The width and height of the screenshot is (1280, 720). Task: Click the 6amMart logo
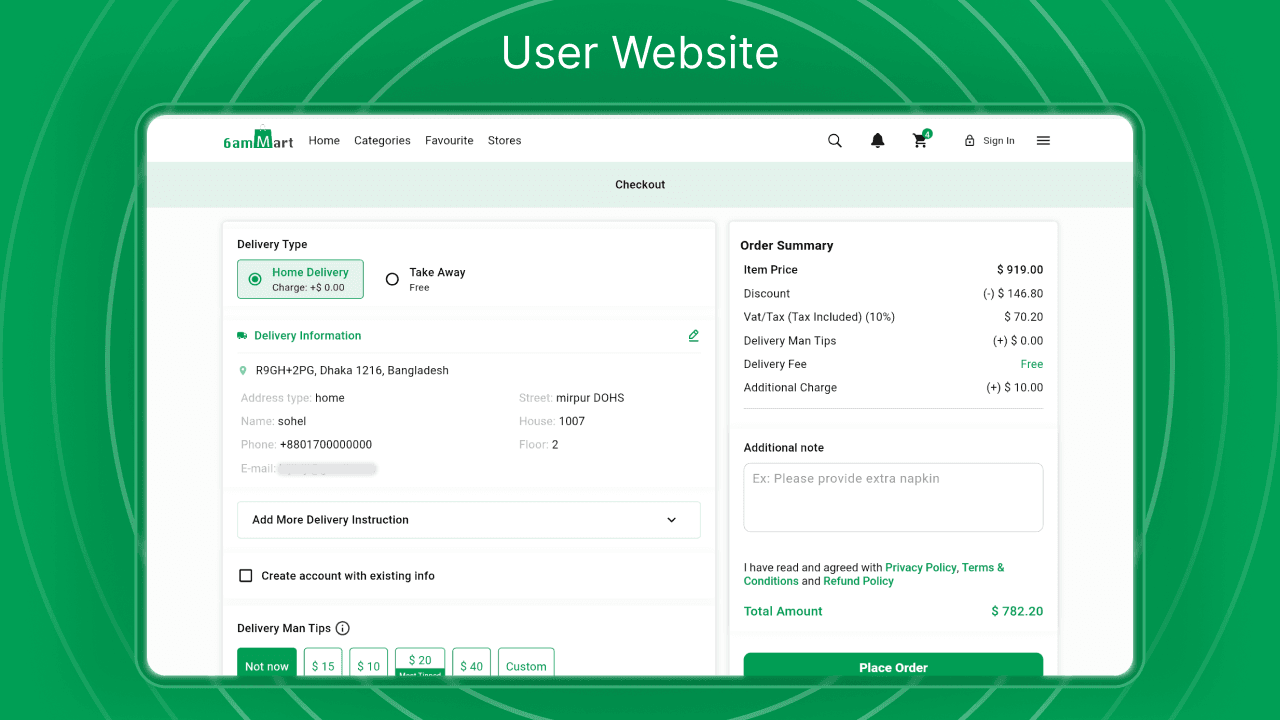pos(258,140)
